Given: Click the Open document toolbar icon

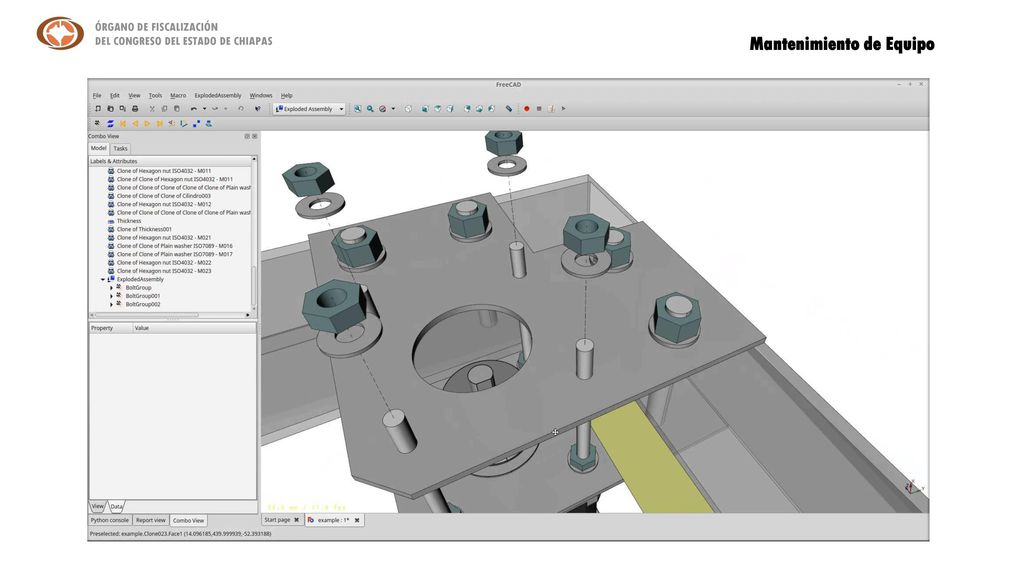Looking at the screenshot, I should 110,108.
